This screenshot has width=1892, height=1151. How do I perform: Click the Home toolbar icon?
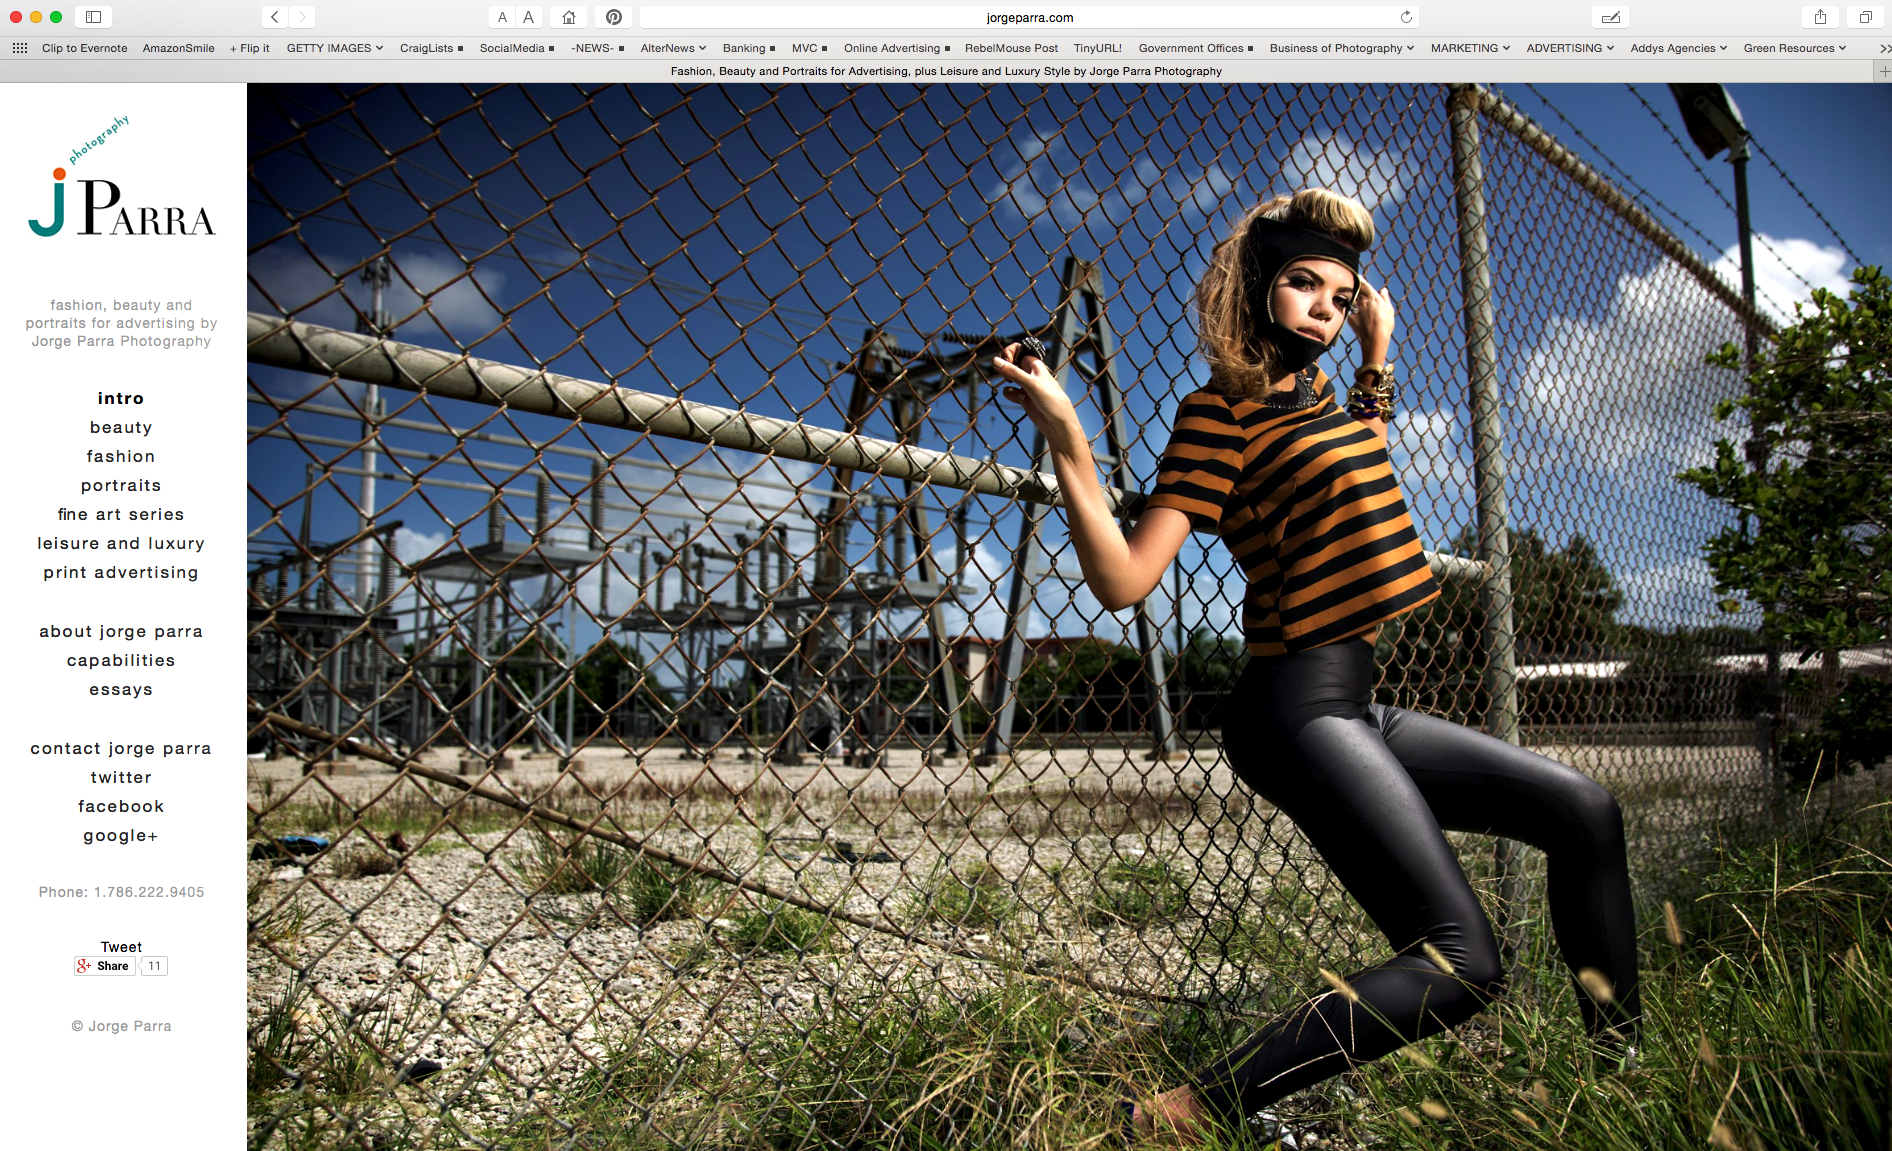tap(569, 17)
